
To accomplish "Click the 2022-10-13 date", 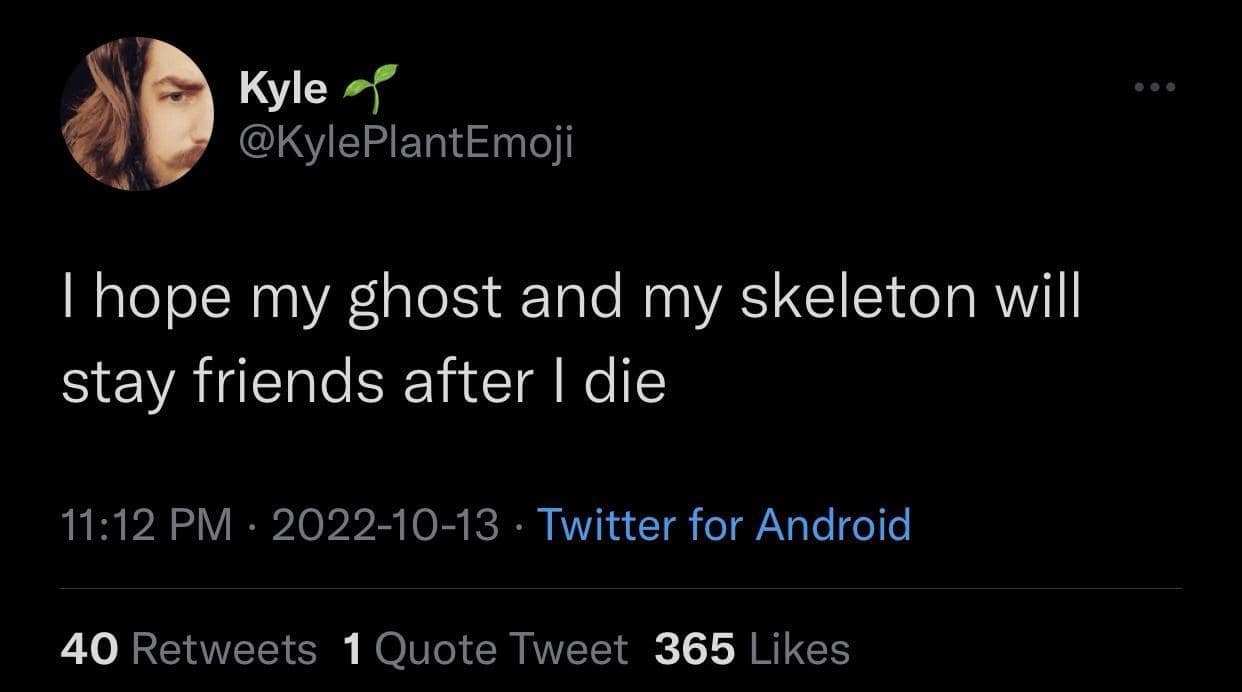I will [385, 525].
